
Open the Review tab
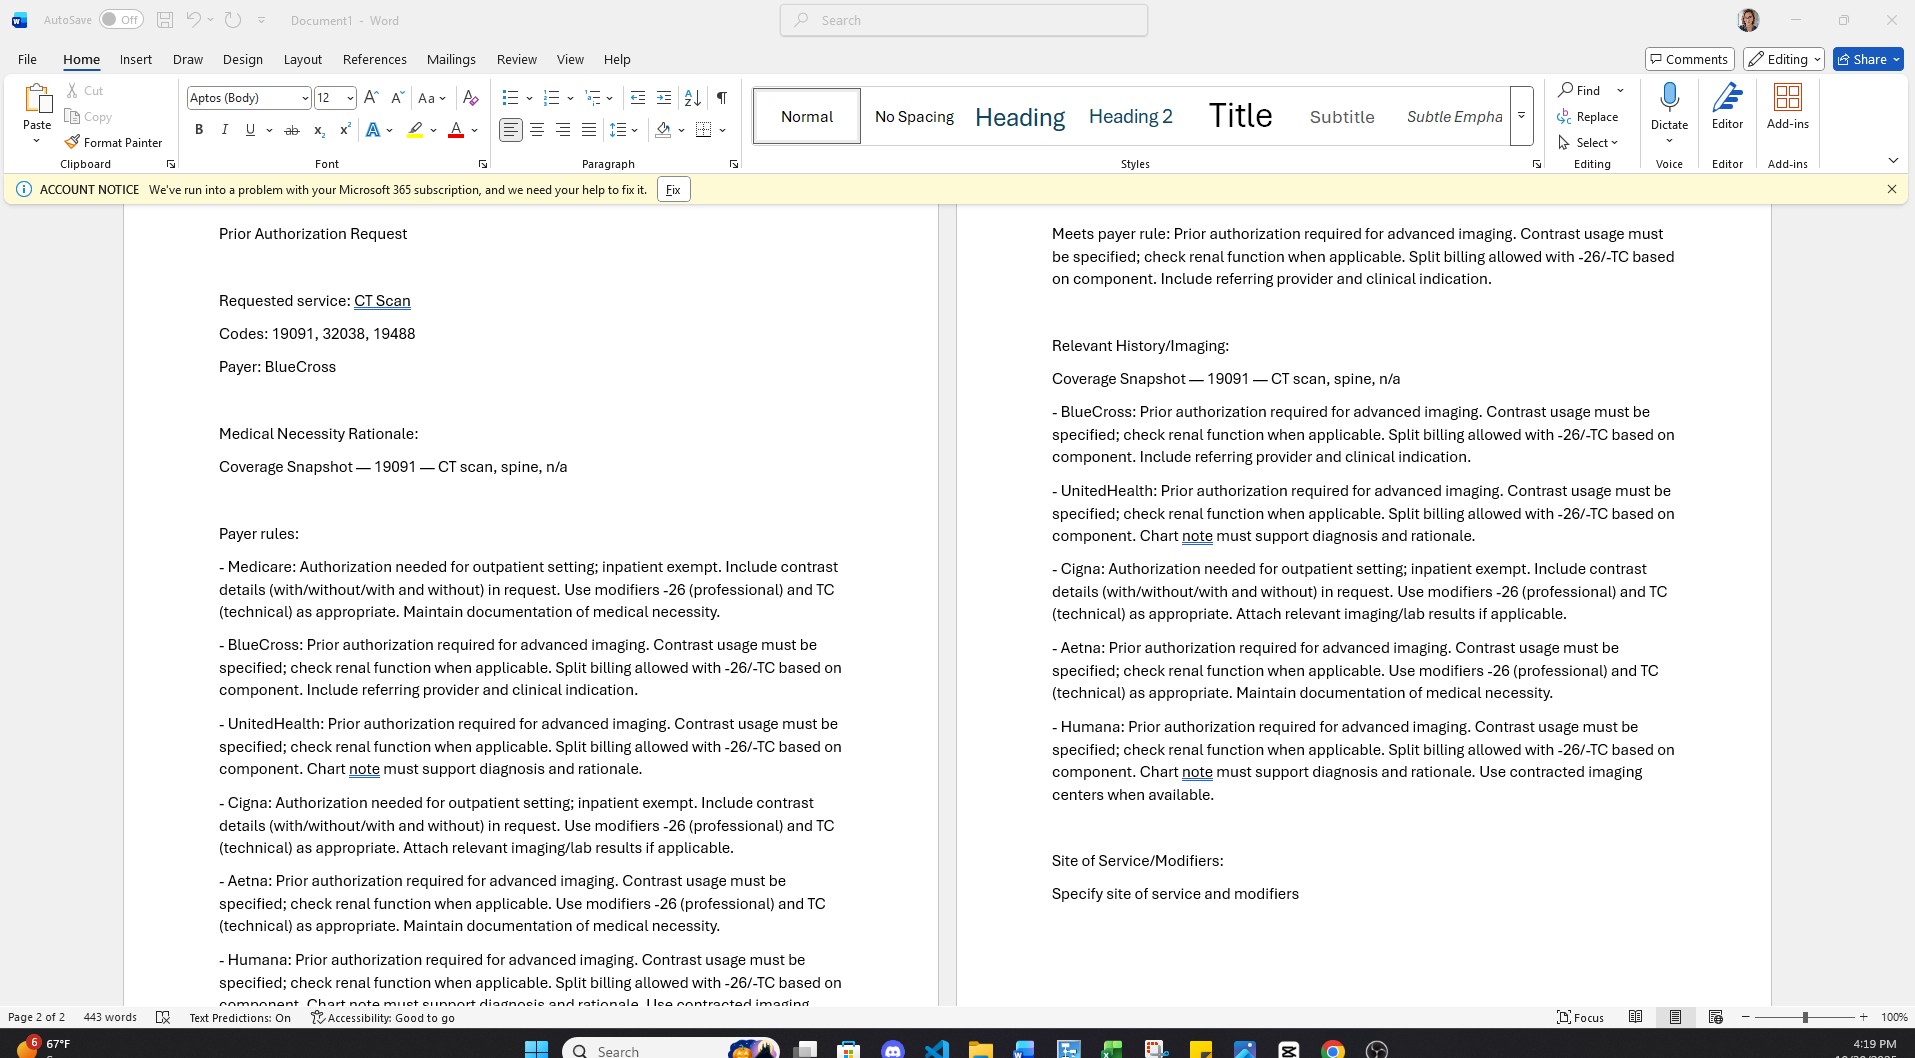(x=517, y=59)
